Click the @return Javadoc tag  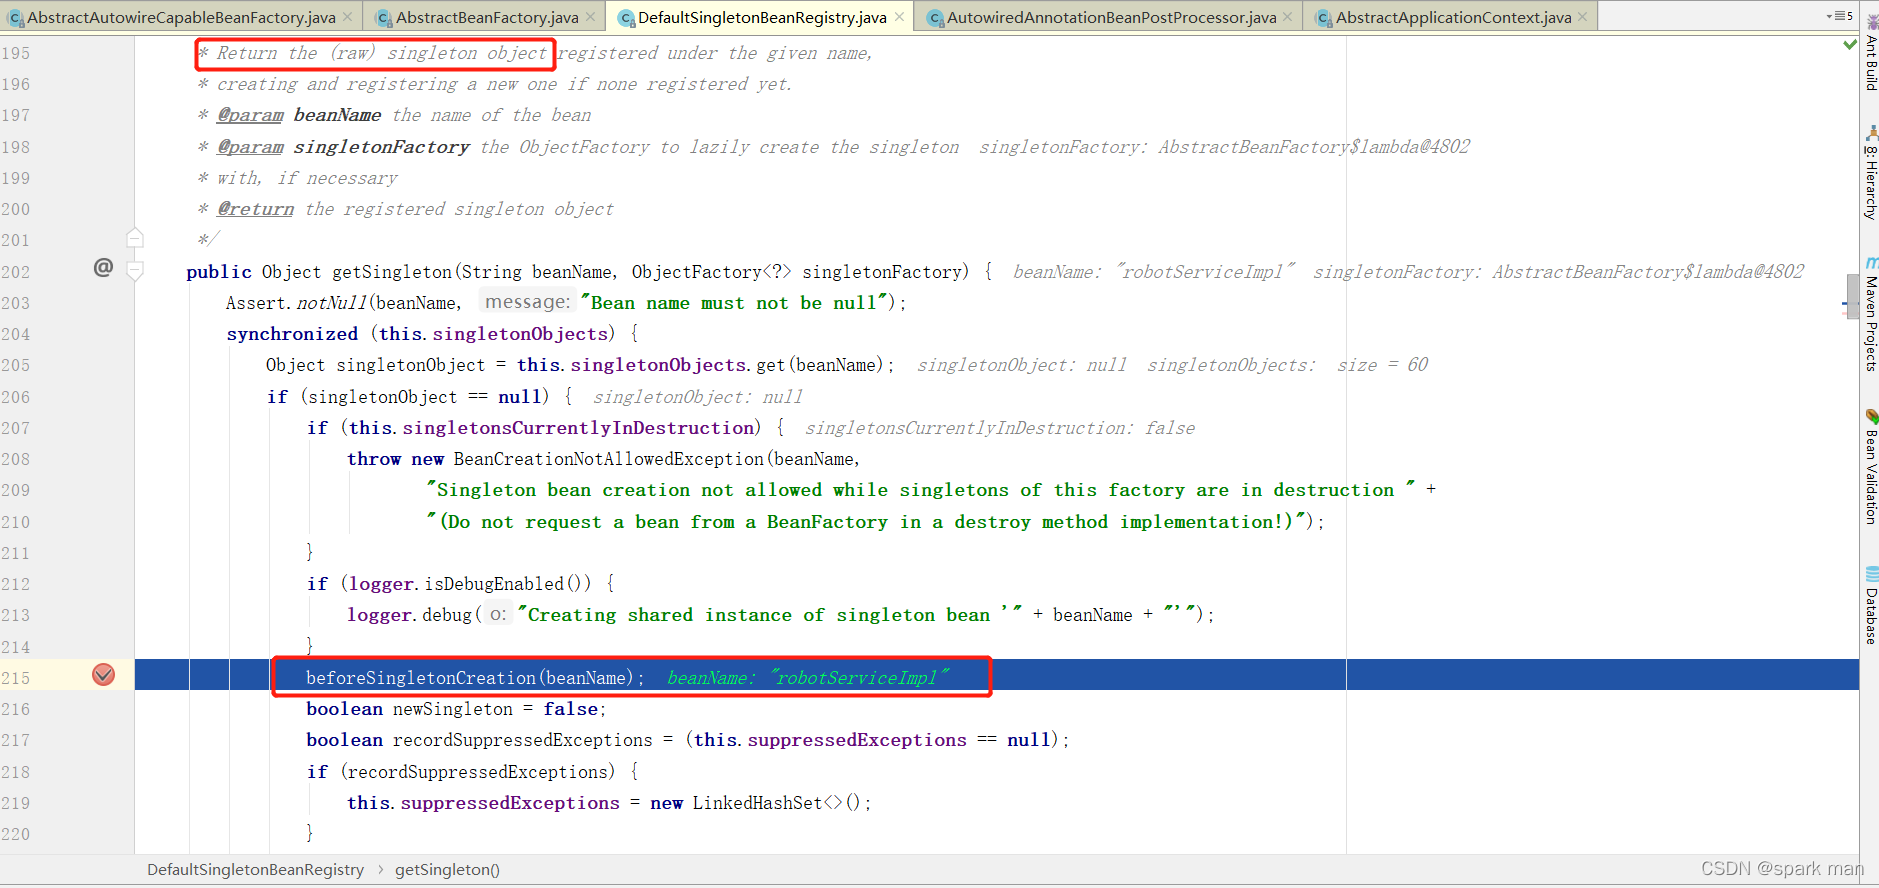coord(256,209)
